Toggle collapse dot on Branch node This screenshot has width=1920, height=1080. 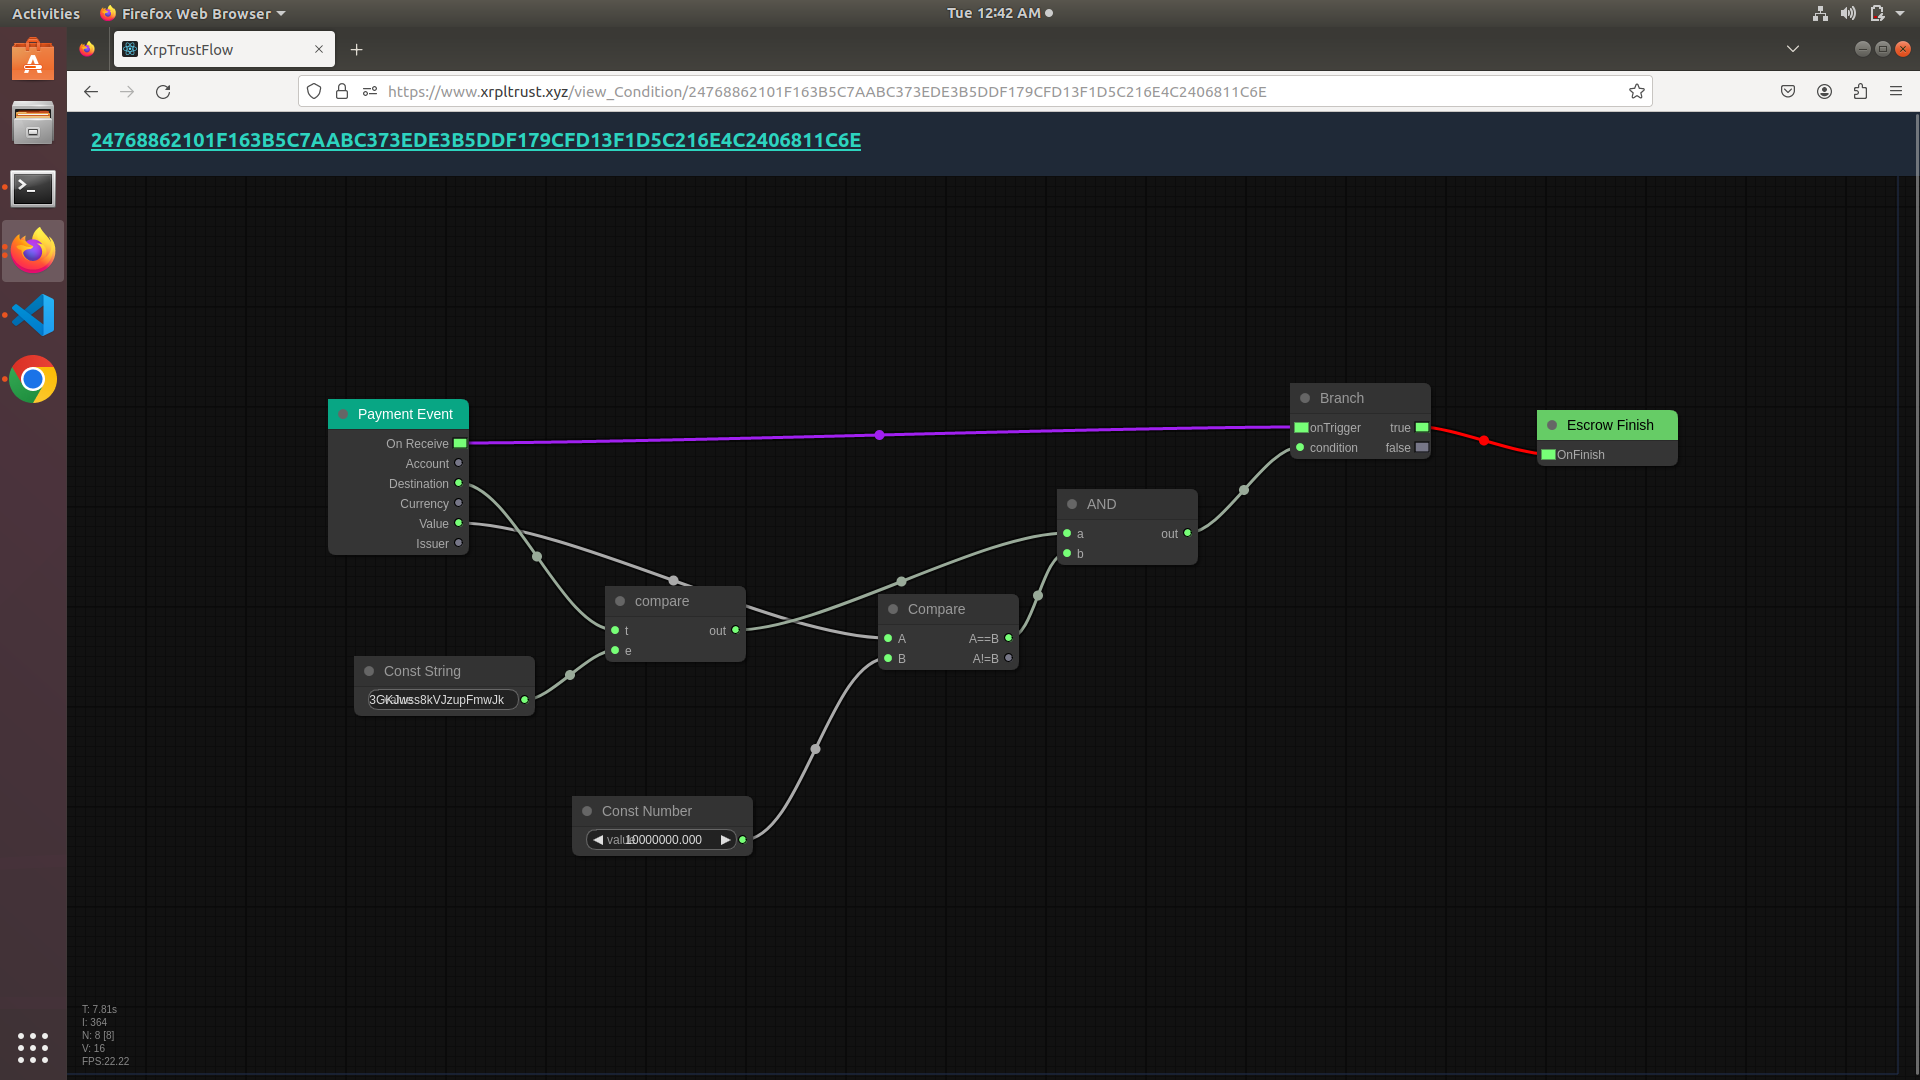point(1305,398)
